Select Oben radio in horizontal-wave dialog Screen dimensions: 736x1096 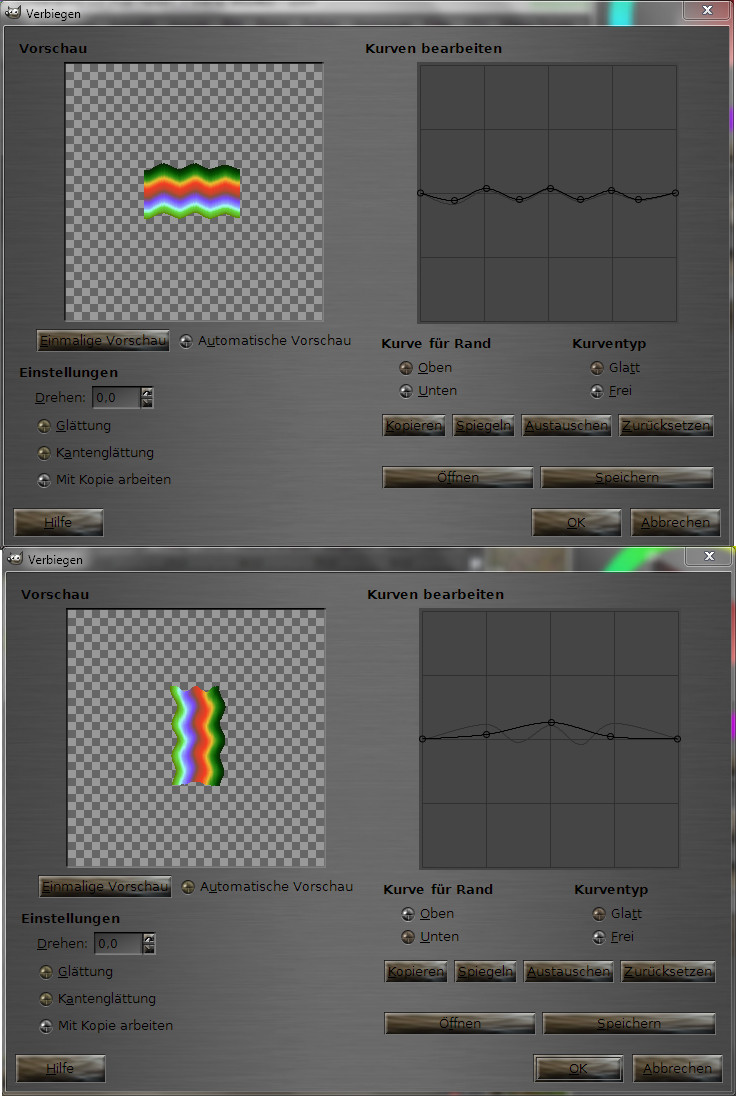tap(406, 368)
